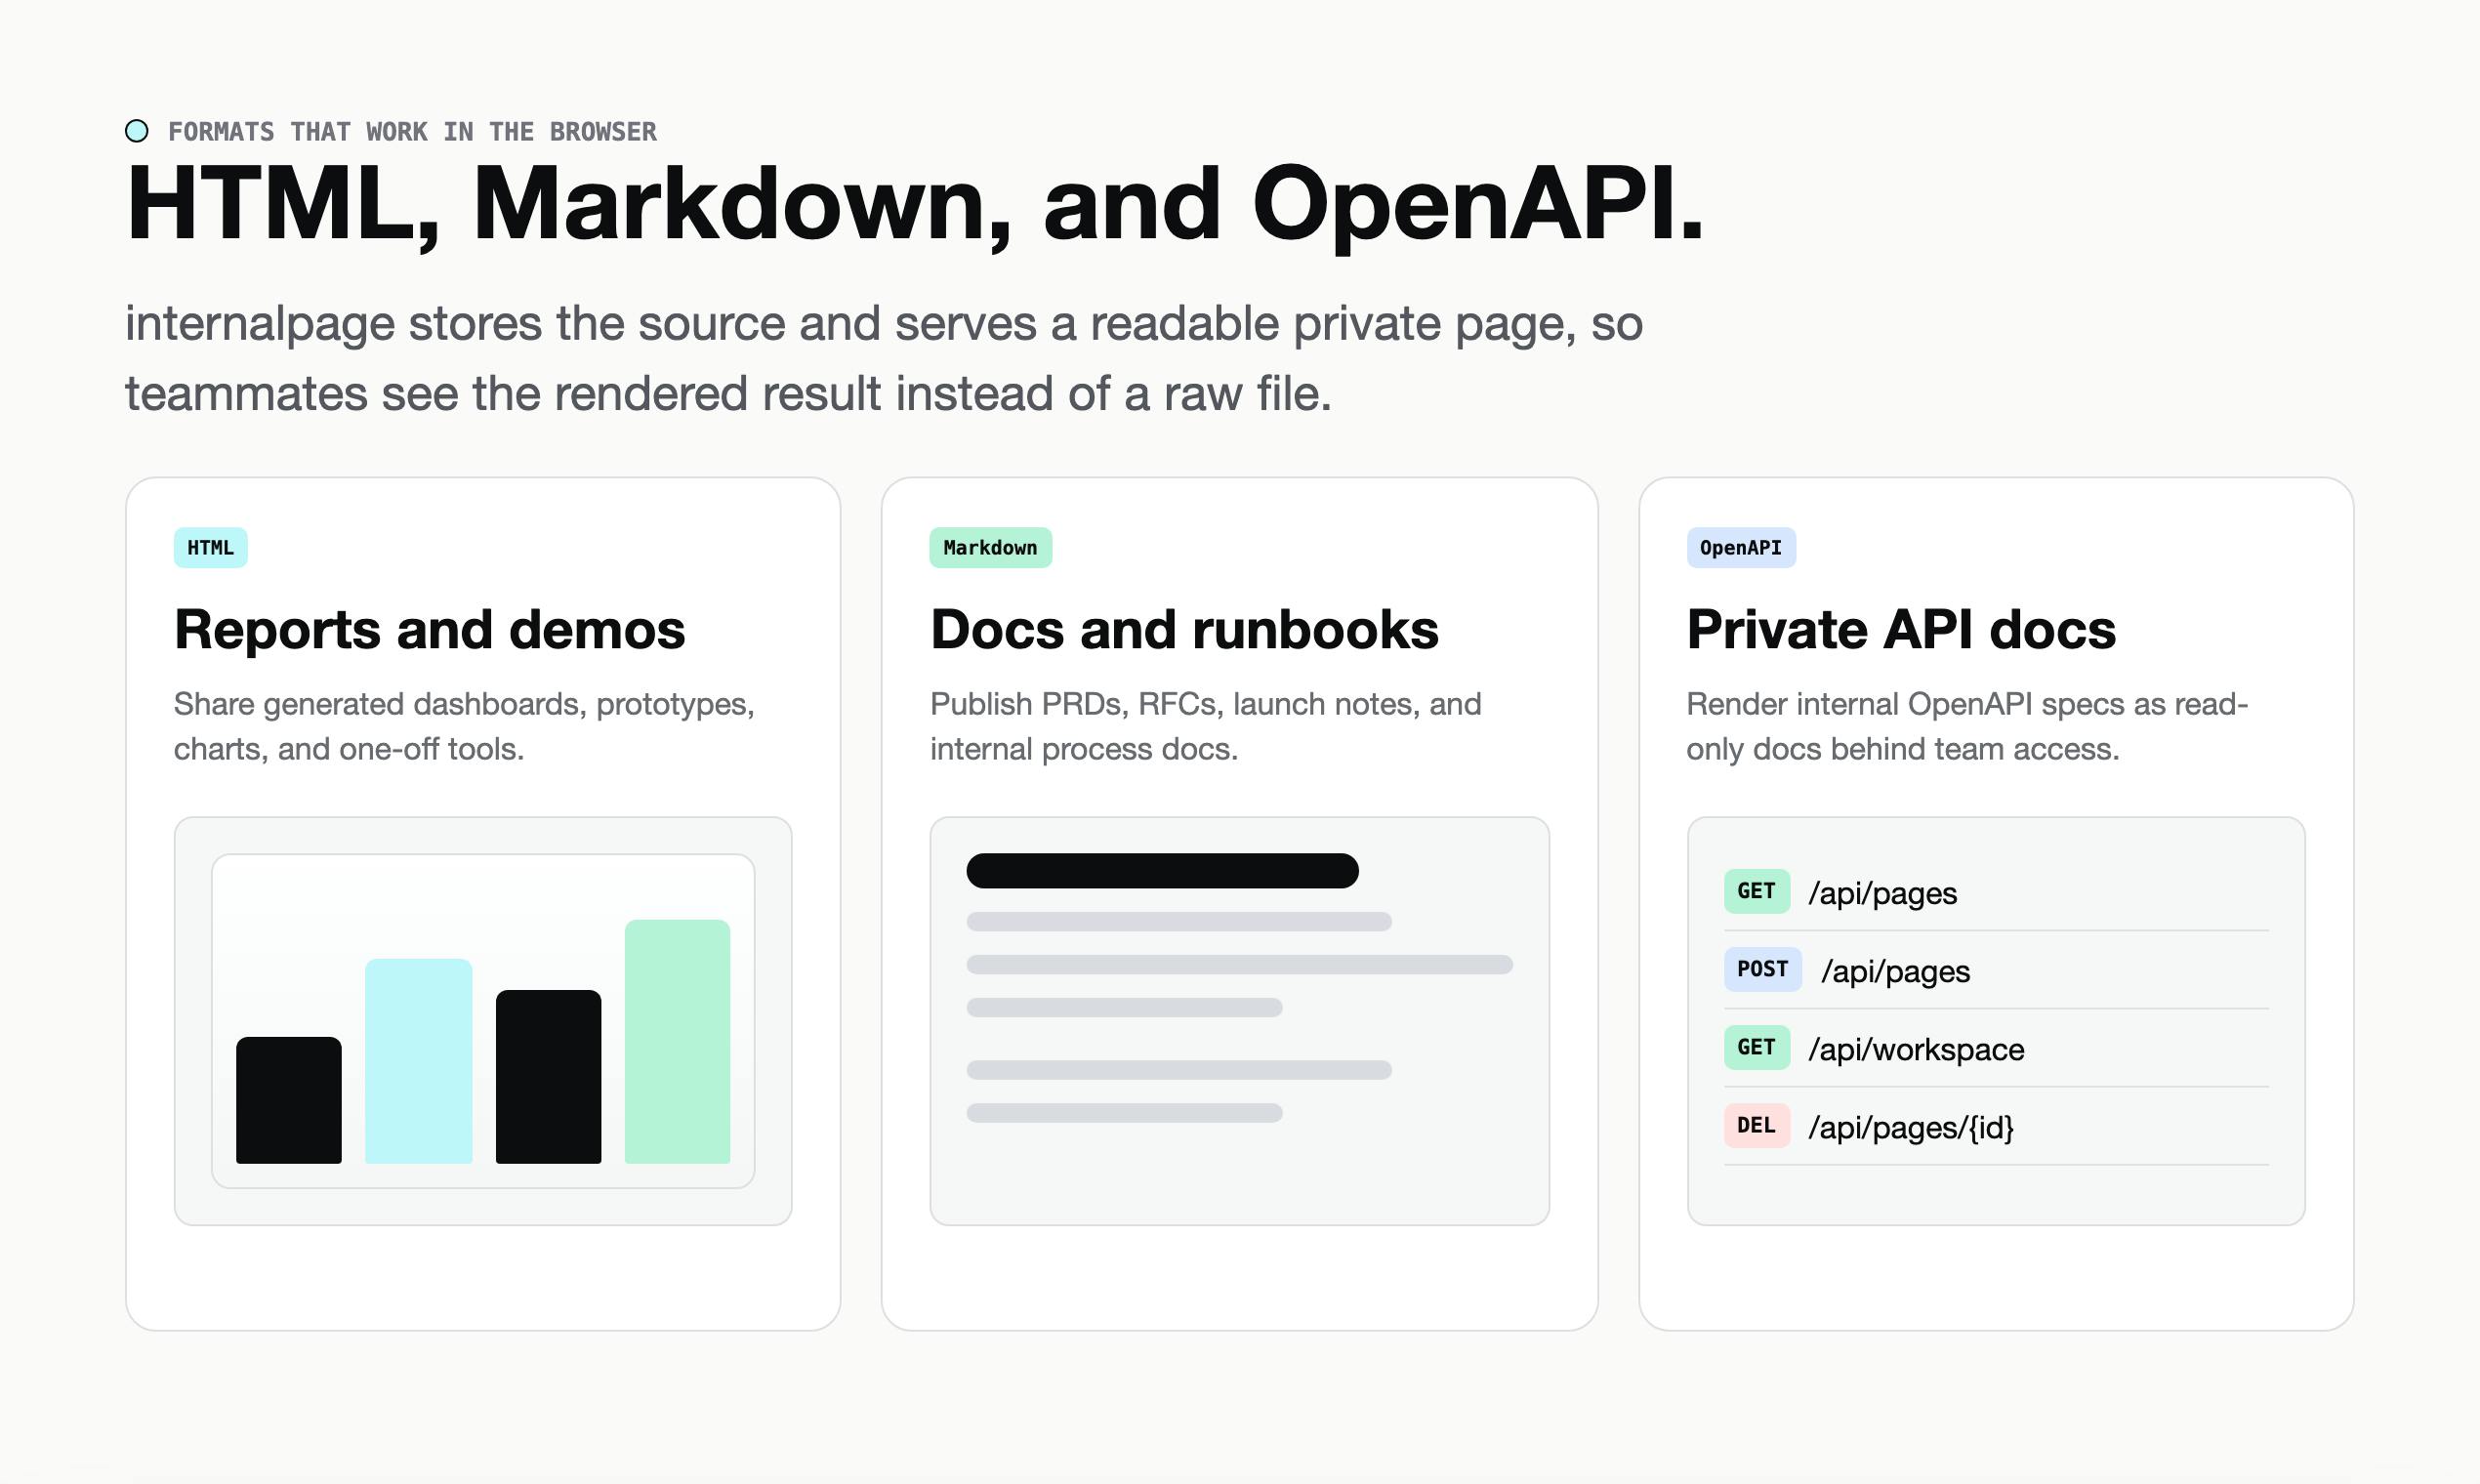Viewport: 2480px width, 1484px height.
Task: Select the 'Private API docs' card title
Action: (x=1901, y=630)
